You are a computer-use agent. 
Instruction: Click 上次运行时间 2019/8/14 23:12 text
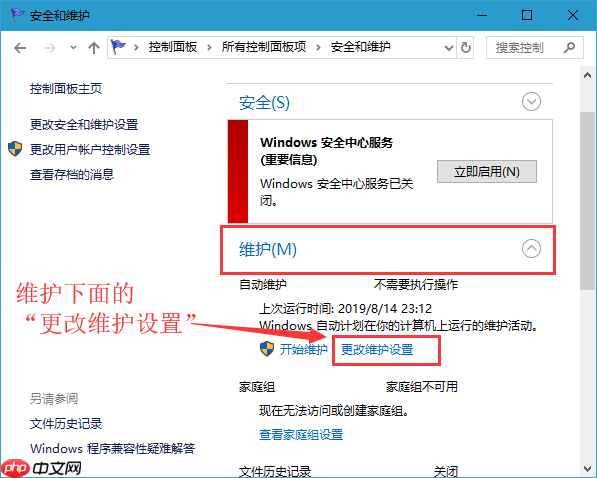345,308
